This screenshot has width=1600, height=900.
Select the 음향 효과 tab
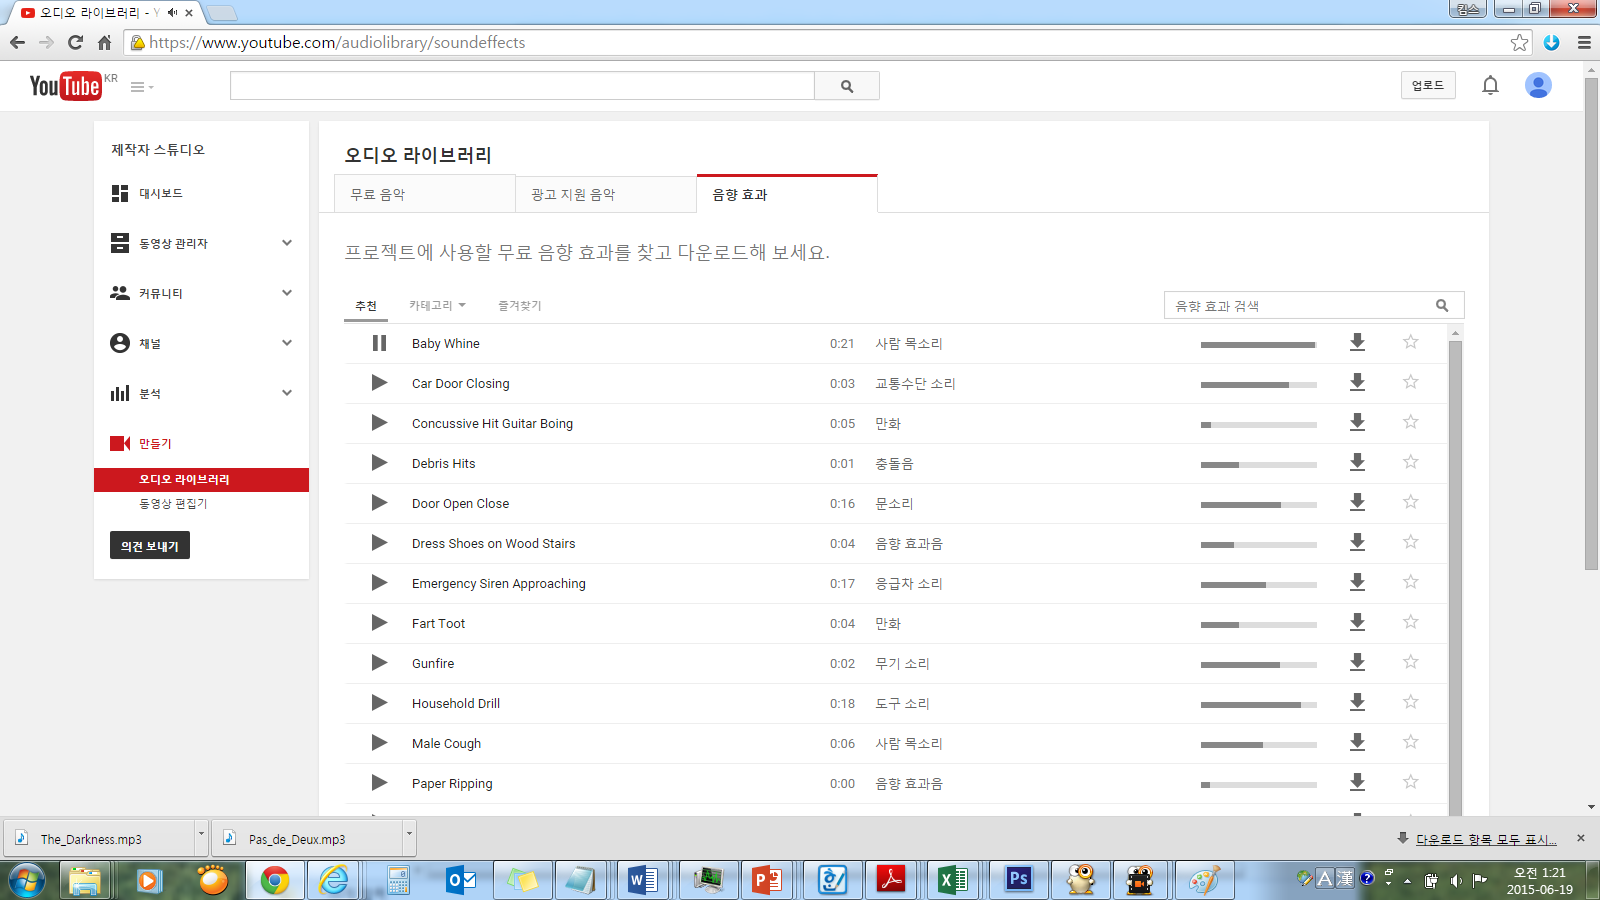point(787,194)
